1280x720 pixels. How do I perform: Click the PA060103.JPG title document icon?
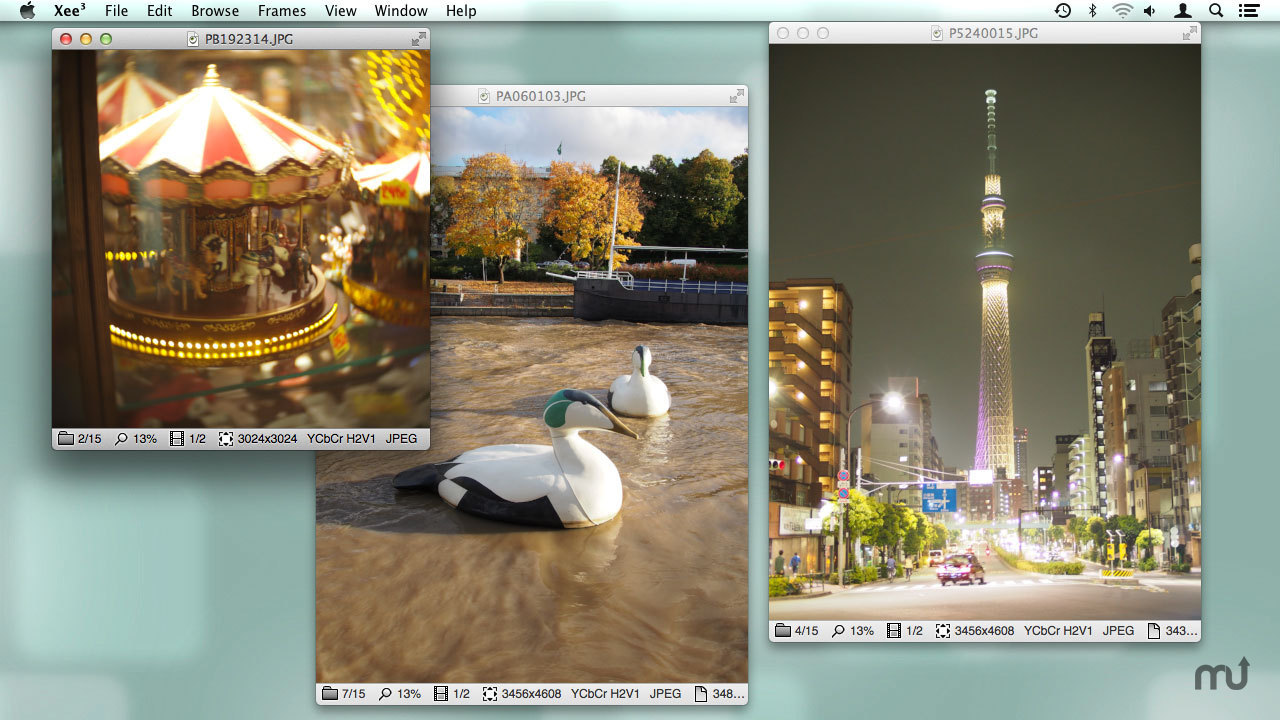tap(484, 96)
